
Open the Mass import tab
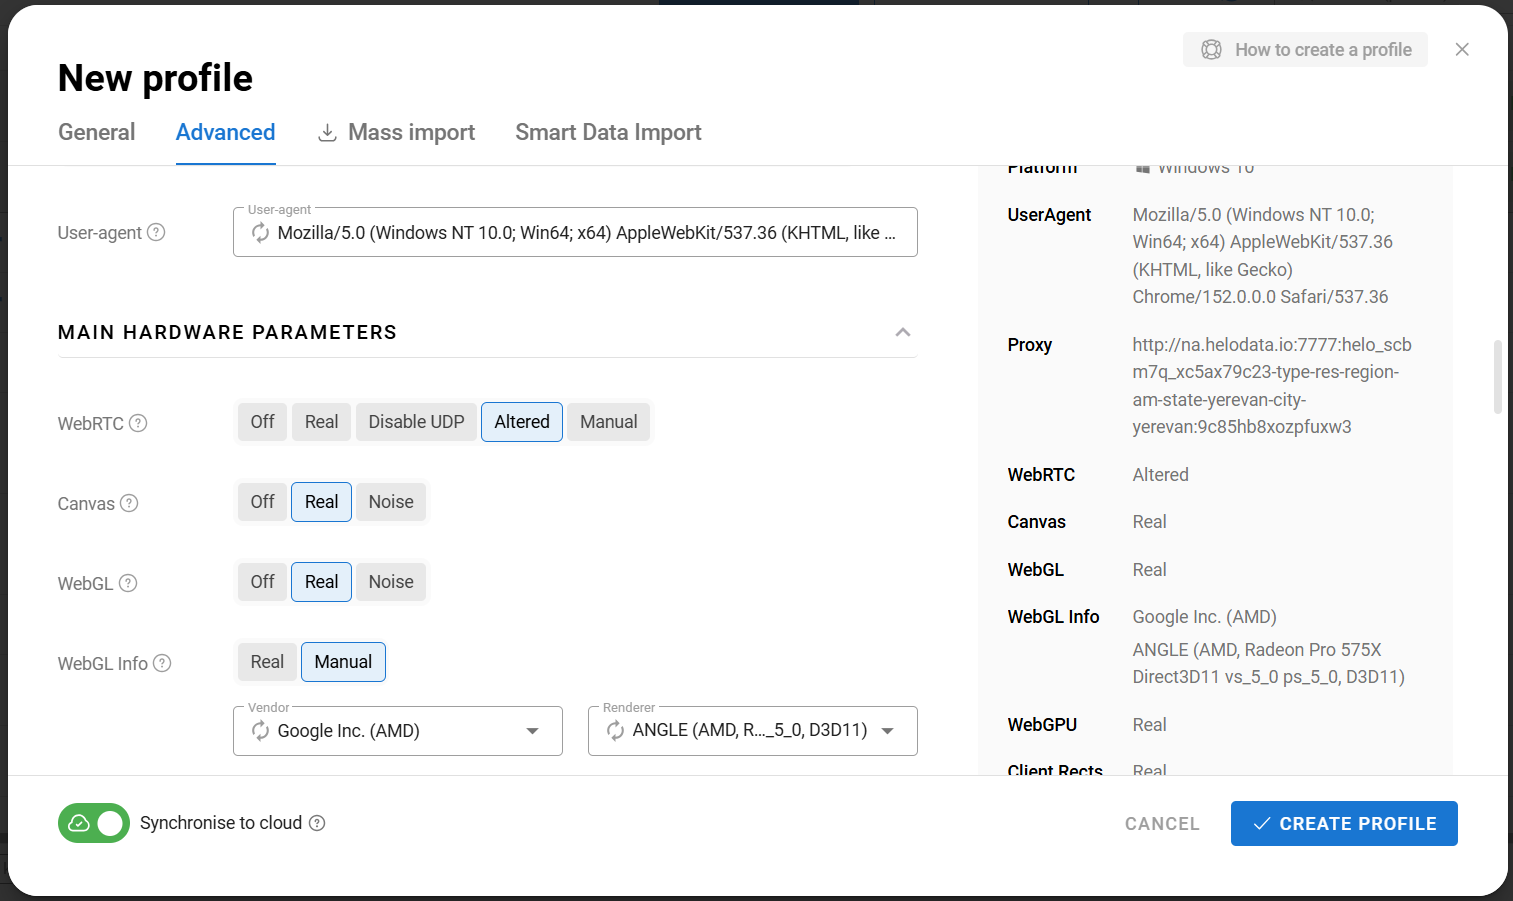396,132
